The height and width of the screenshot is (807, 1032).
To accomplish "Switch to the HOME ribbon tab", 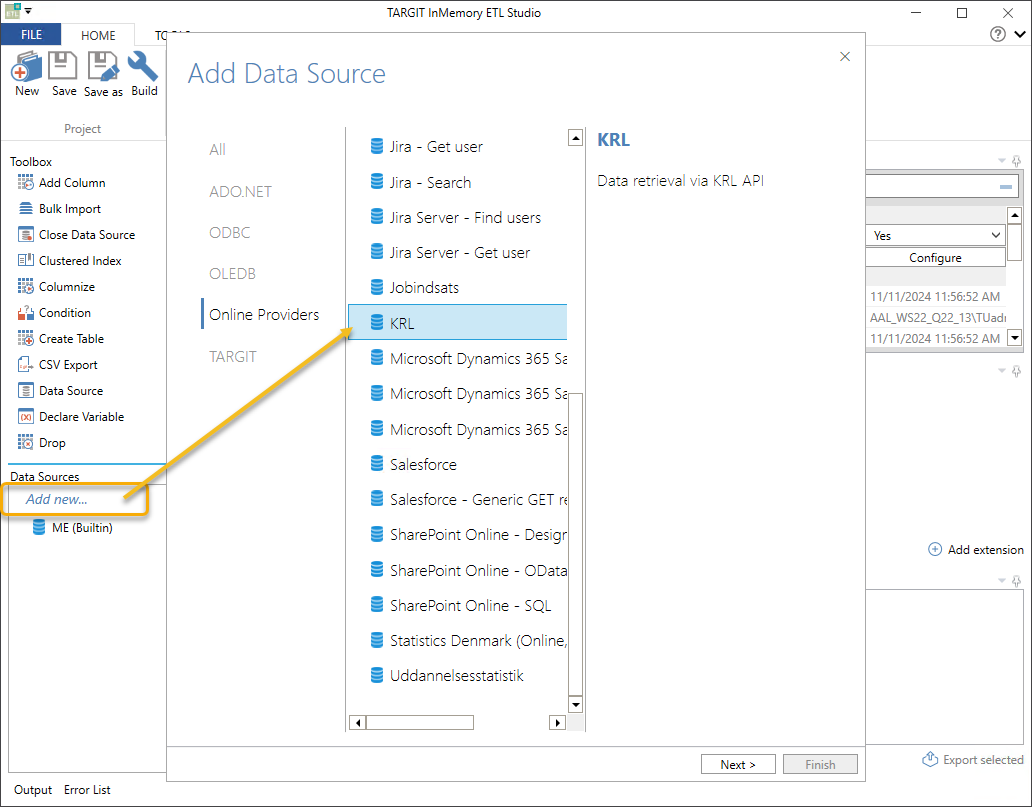I will tap(98, 35).
